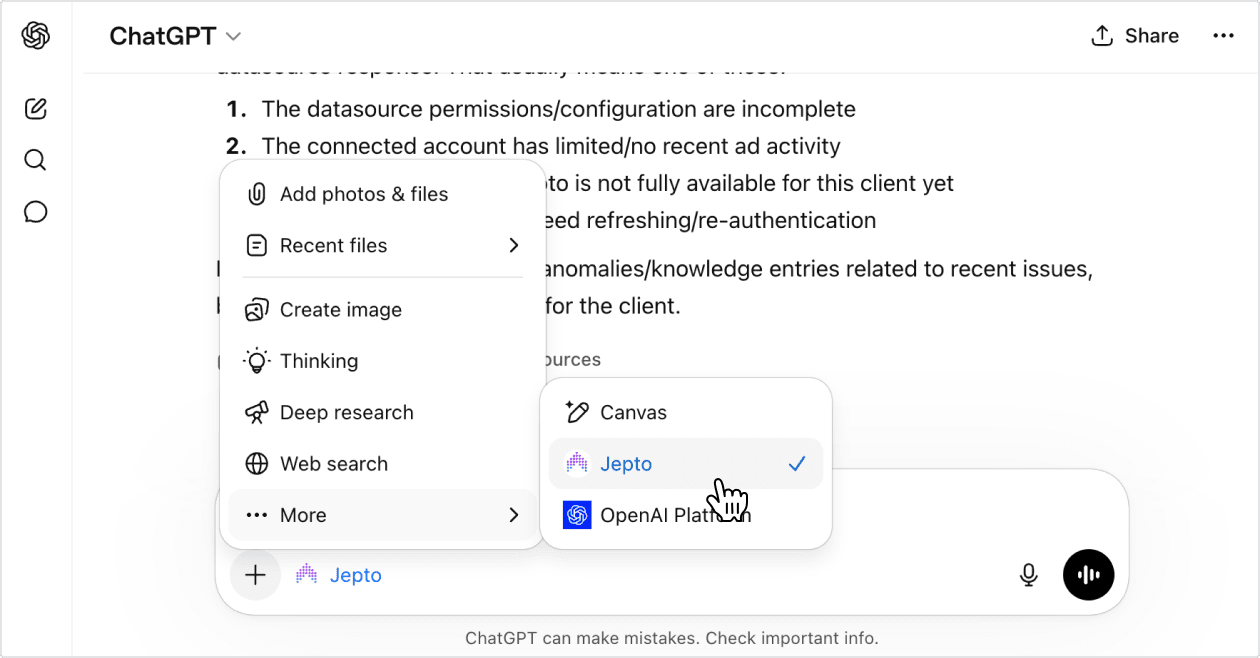Click the Jepto chip in the composer

[x=339, y=575]
